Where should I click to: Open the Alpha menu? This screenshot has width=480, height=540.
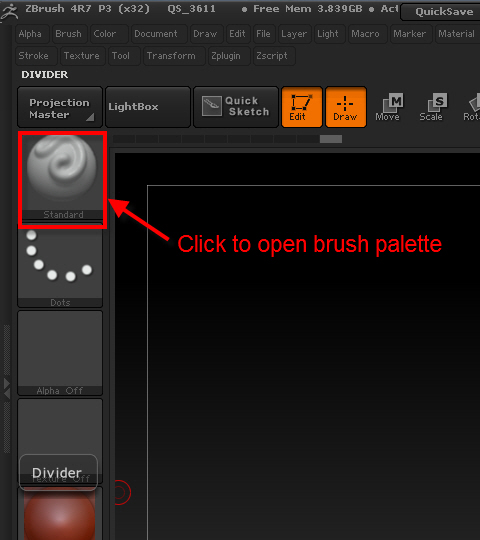click(x=32, y=34)
